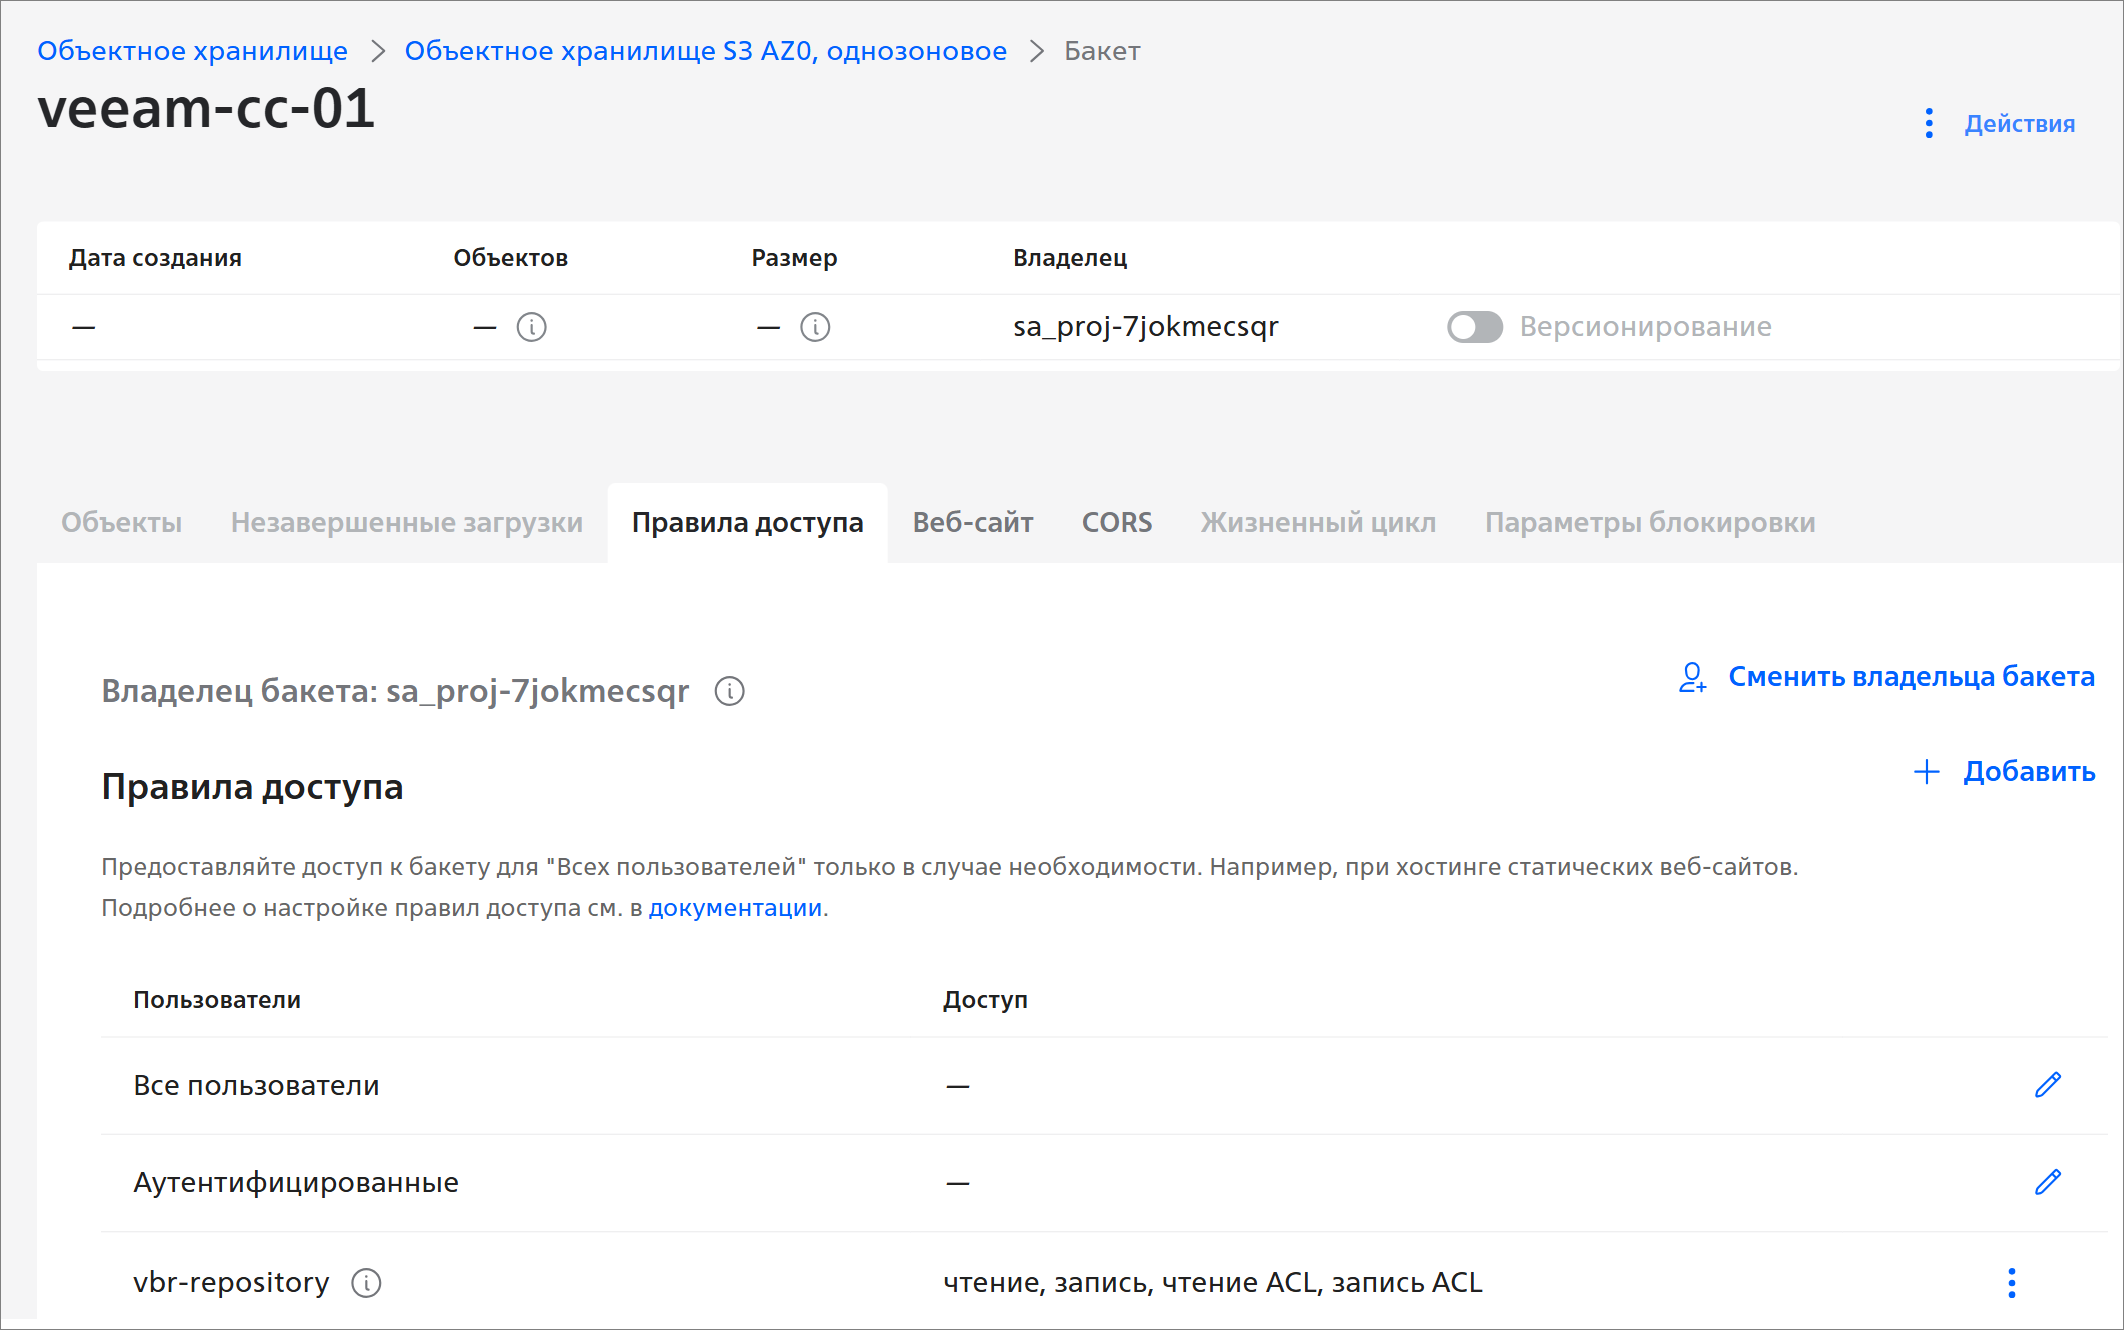Open the Жизненный цикл tab
The image size is (2124, 1330).
click(1318, 523)
